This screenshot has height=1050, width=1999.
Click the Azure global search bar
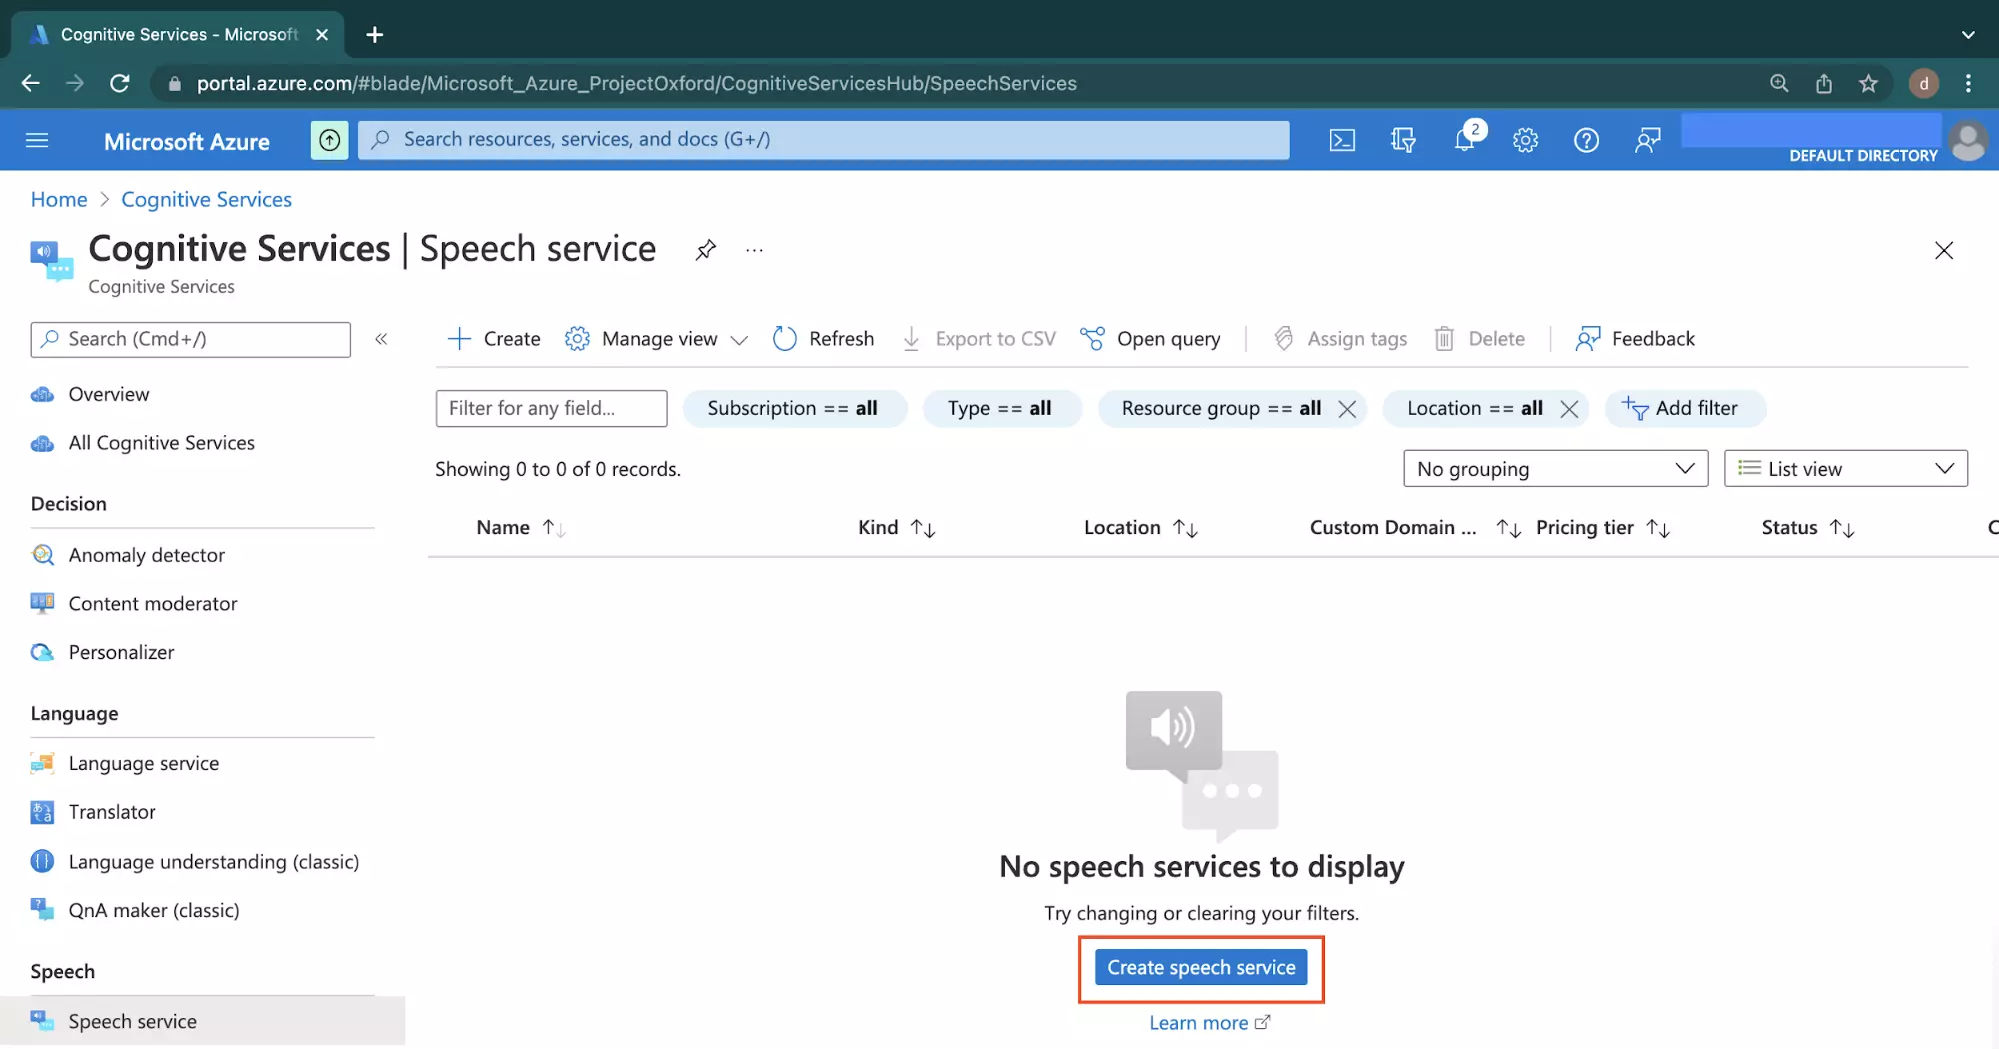(823, 140)
